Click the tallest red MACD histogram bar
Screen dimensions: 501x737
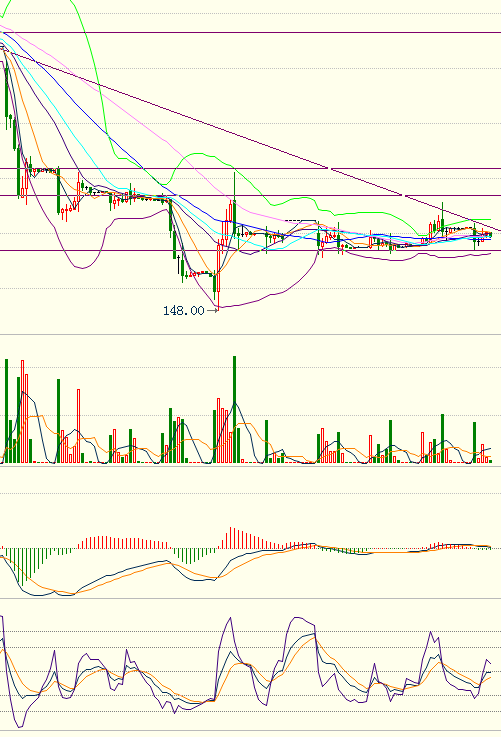(x=230, y=538)
